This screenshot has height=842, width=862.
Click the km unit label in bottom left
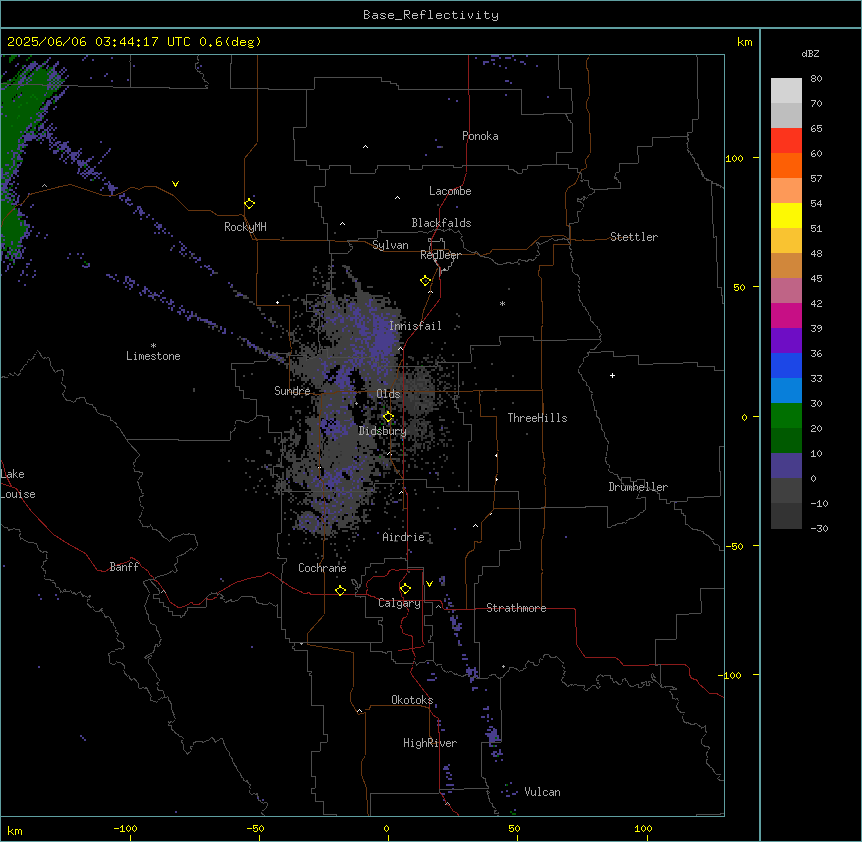pyautogui.click(x=15, y=831)
